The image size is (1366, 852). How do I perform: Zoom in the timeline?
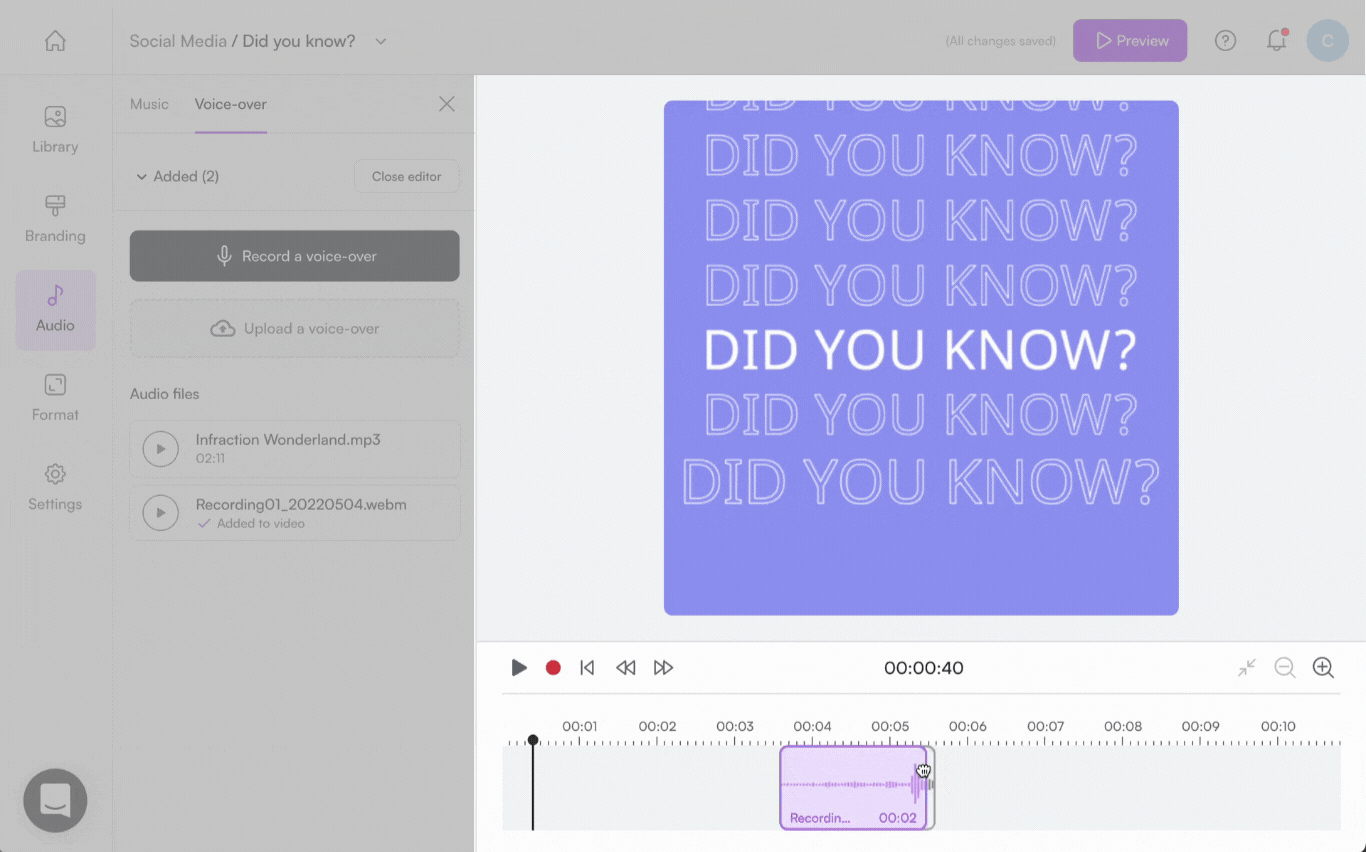(1323, 667)
